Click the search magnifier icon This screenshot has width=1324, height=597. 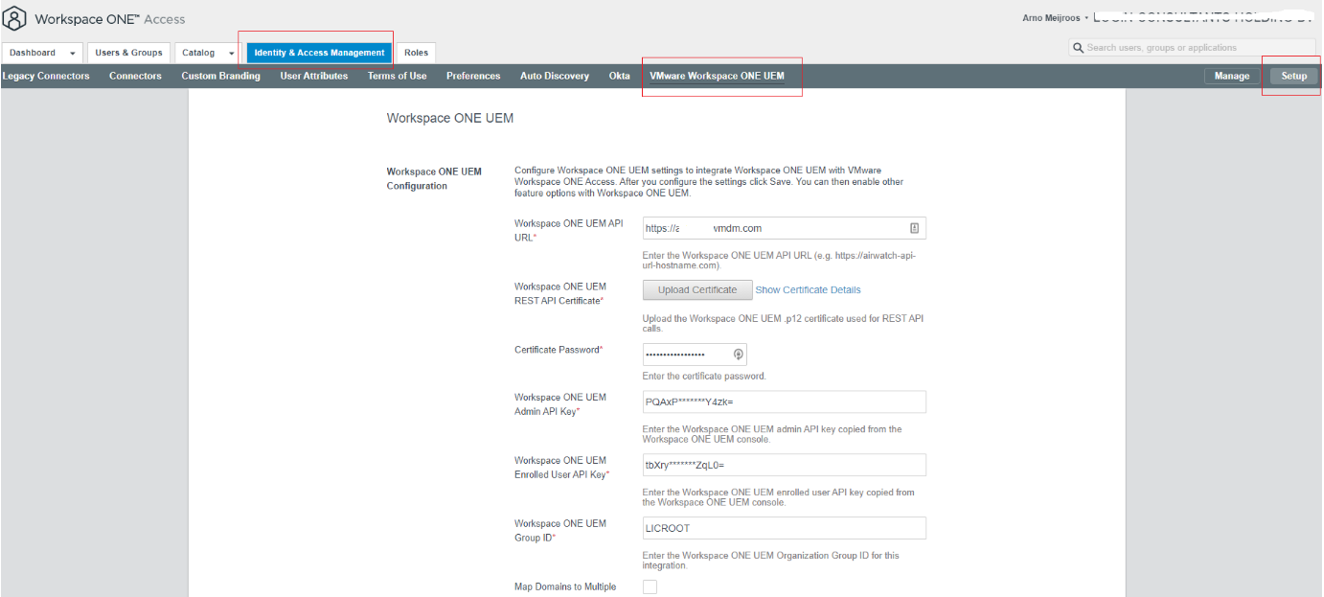click(1078, 47)
